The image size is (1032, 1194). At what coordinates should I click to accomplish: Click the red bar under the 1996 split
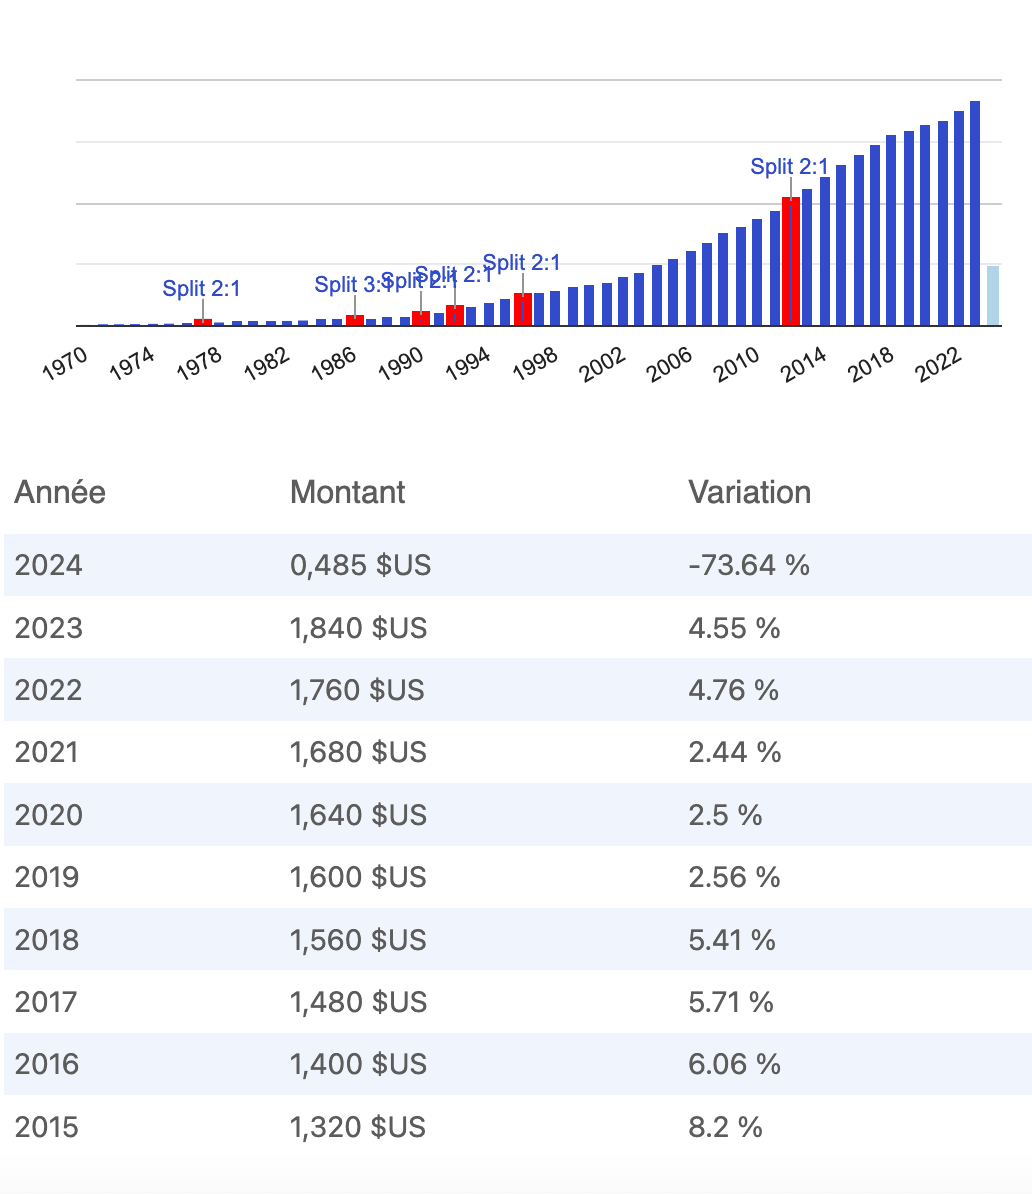523,309
